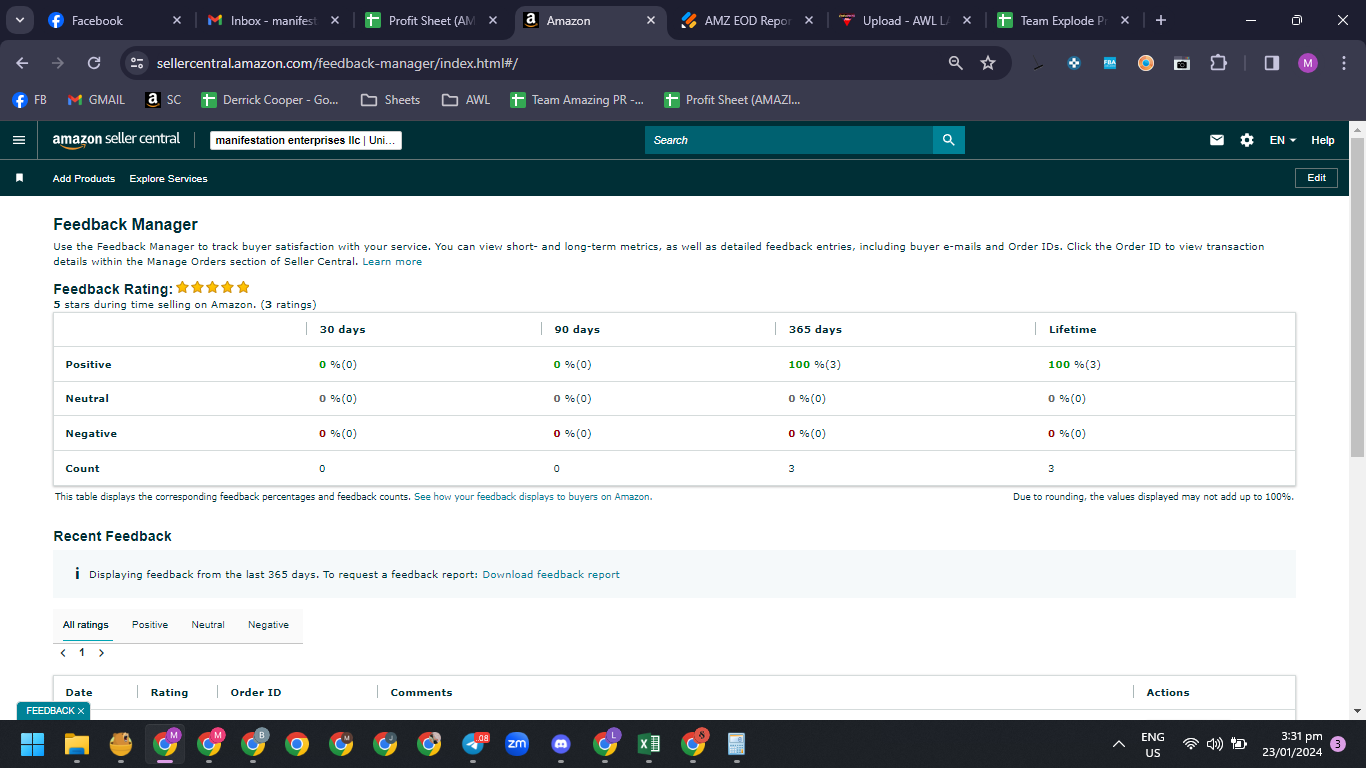
Task: Close the FEEDBACK widget tab
Action: click(x=81, y=711)
